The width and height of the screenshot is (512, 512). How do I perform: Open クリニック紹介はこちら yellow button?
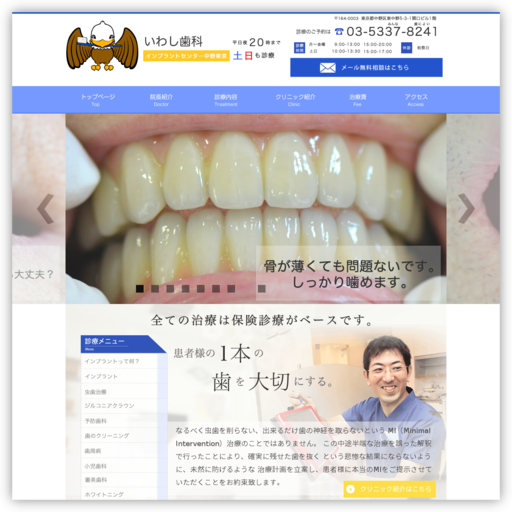point(390,489)
